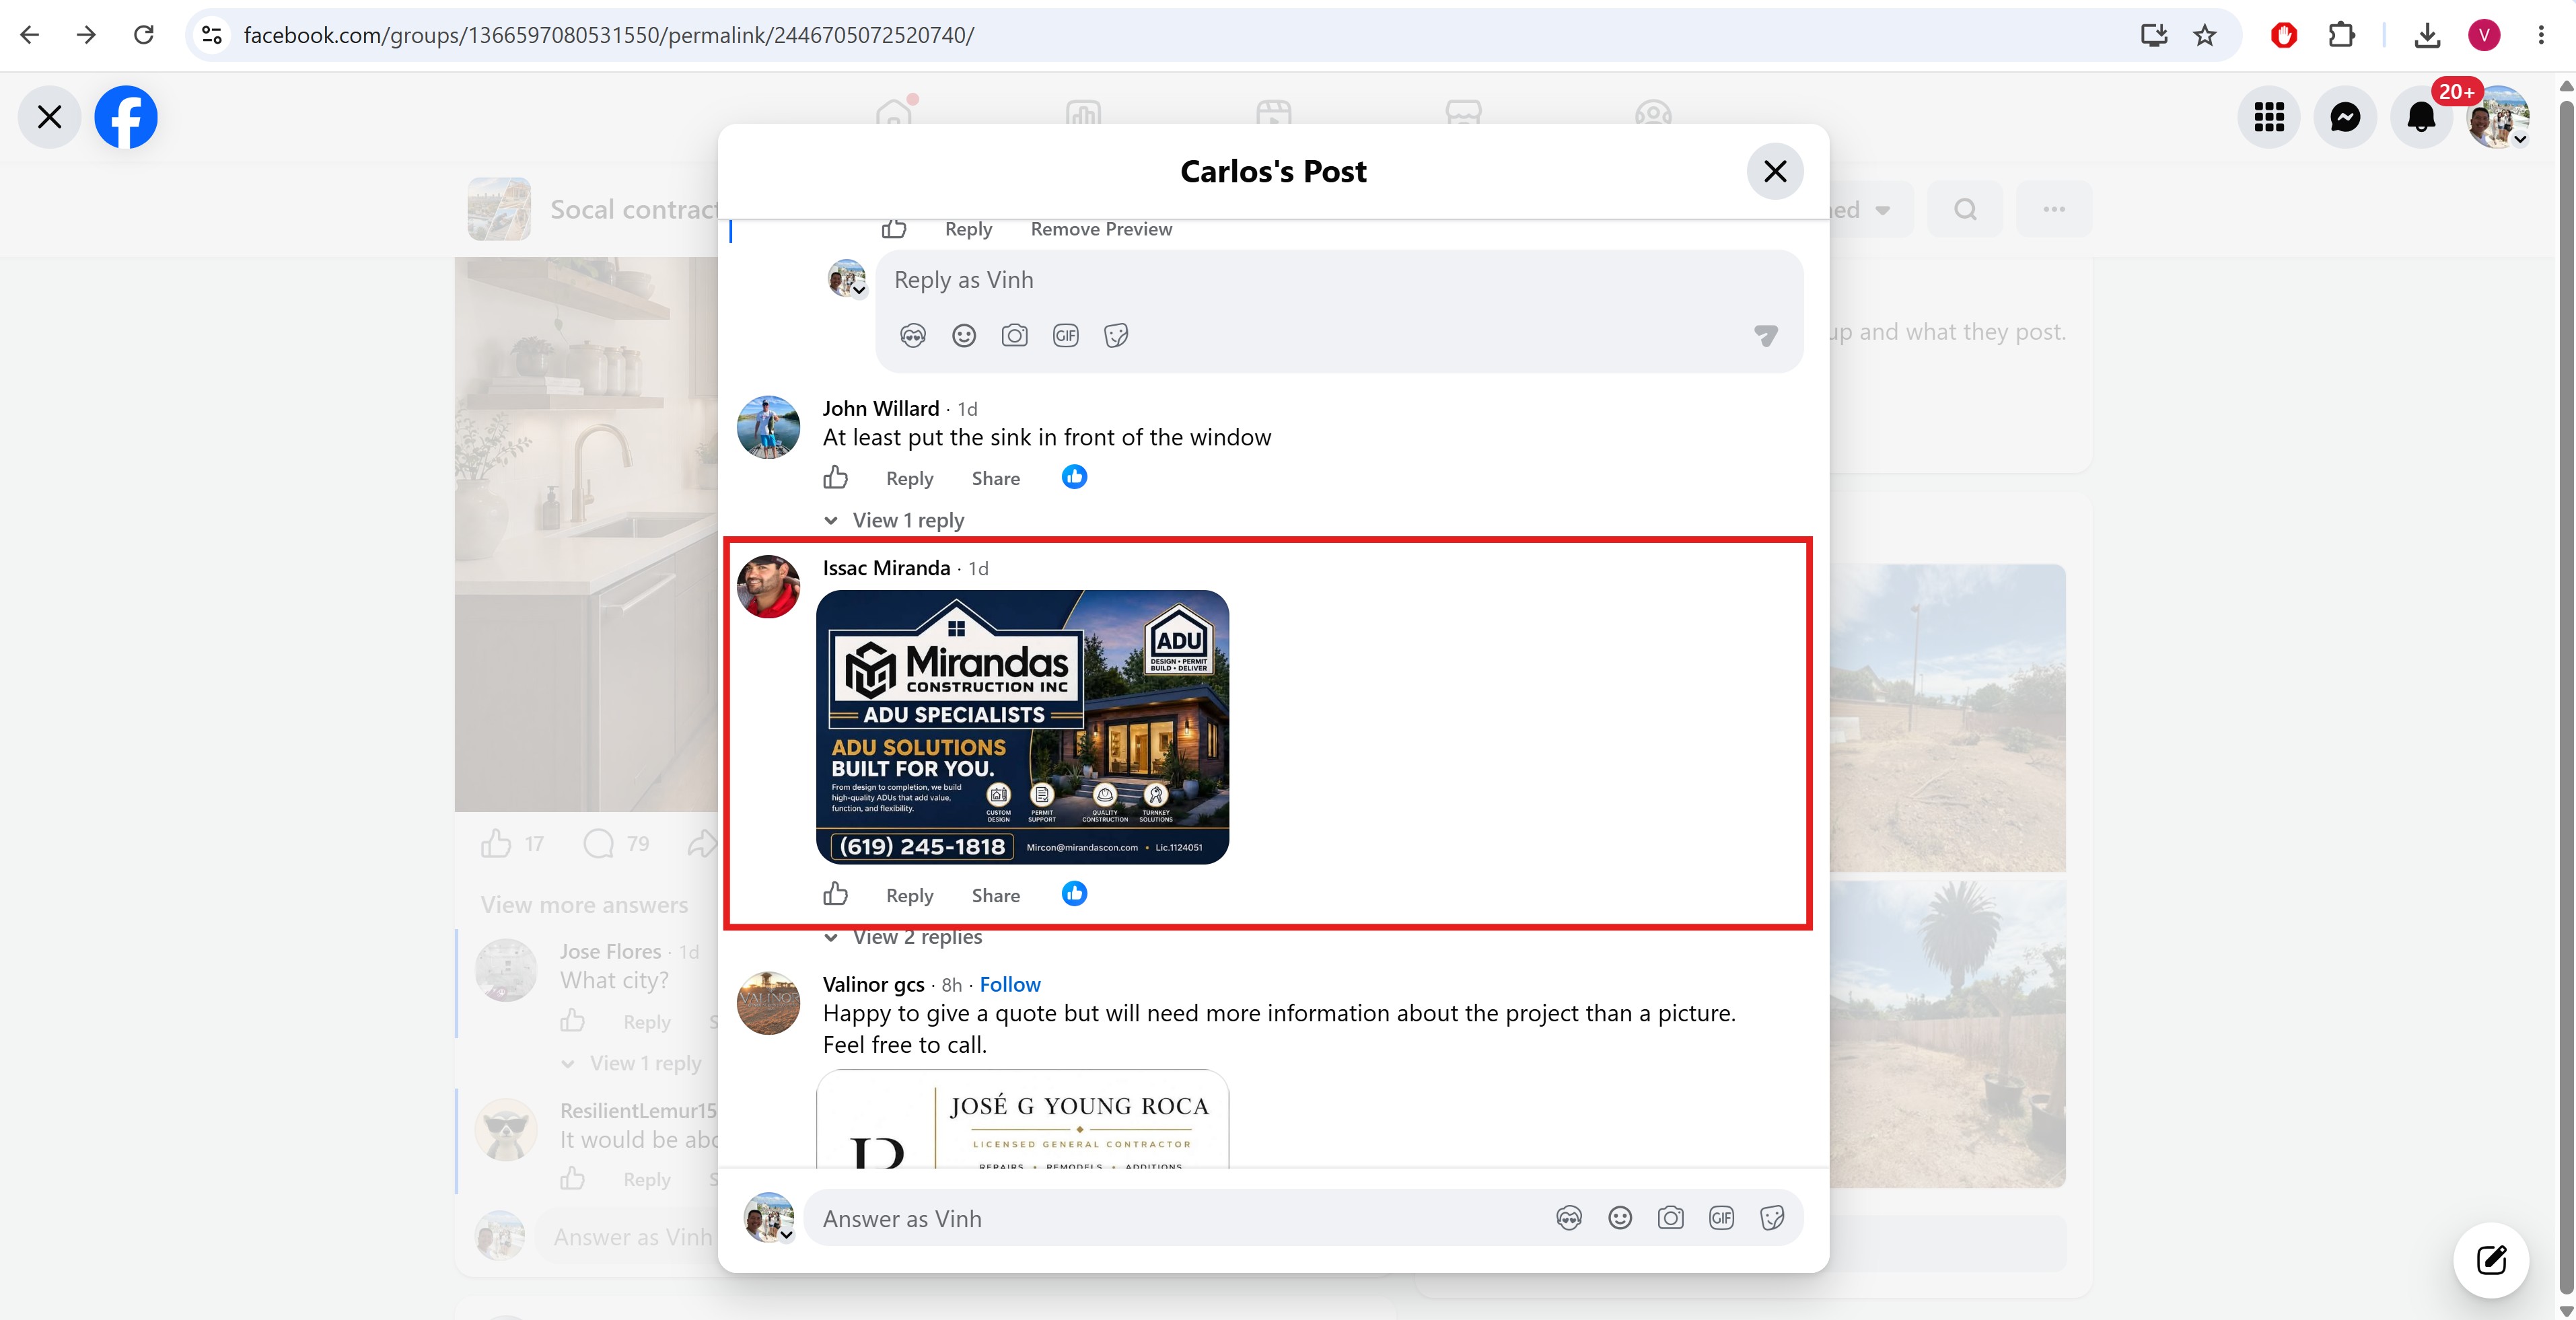Image resolution: width=2576 pixels, height=1320 pixels.
Task: Share Issac Miranda's comment
Action: tap(995, 896)
